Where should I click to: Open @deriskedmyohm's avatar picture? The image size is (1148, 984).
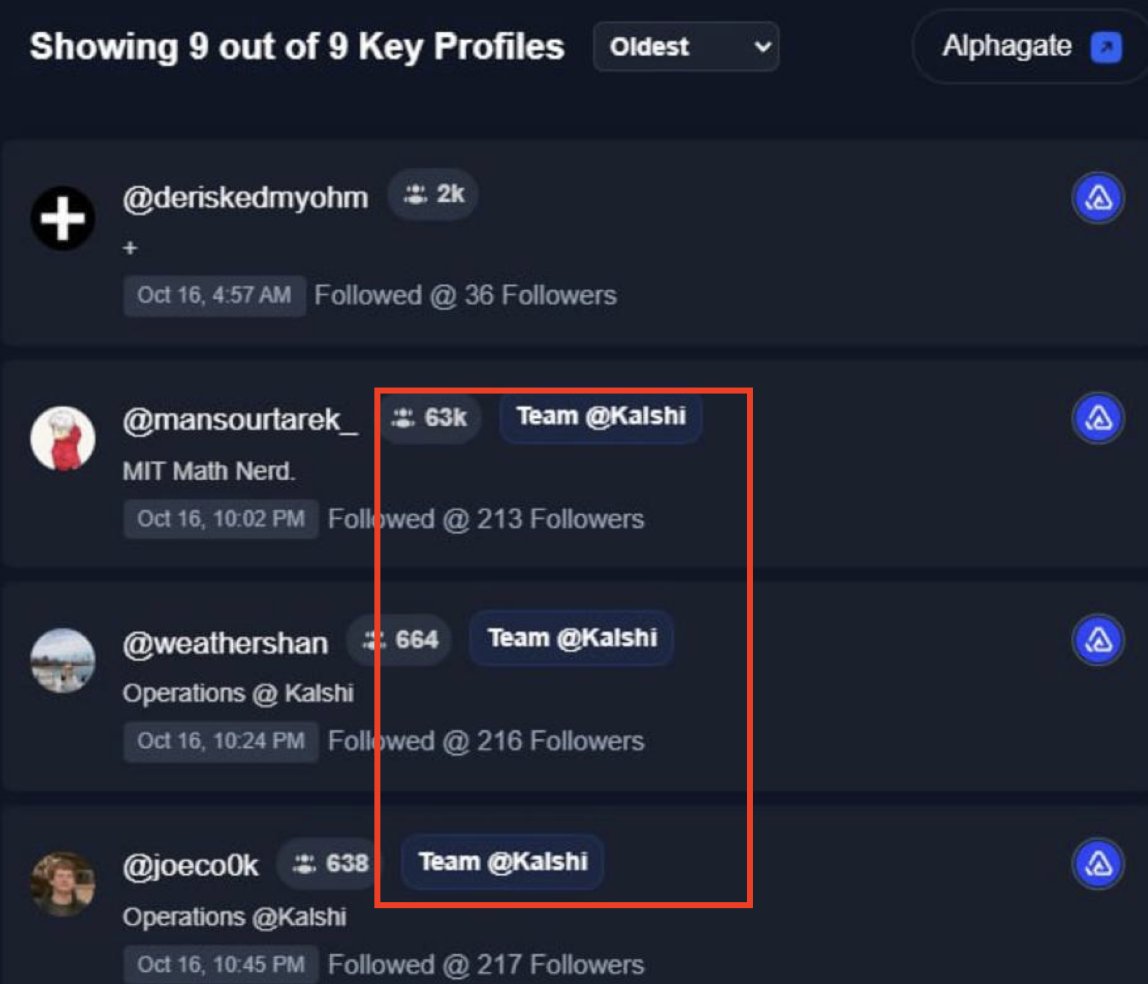point(62,217)
